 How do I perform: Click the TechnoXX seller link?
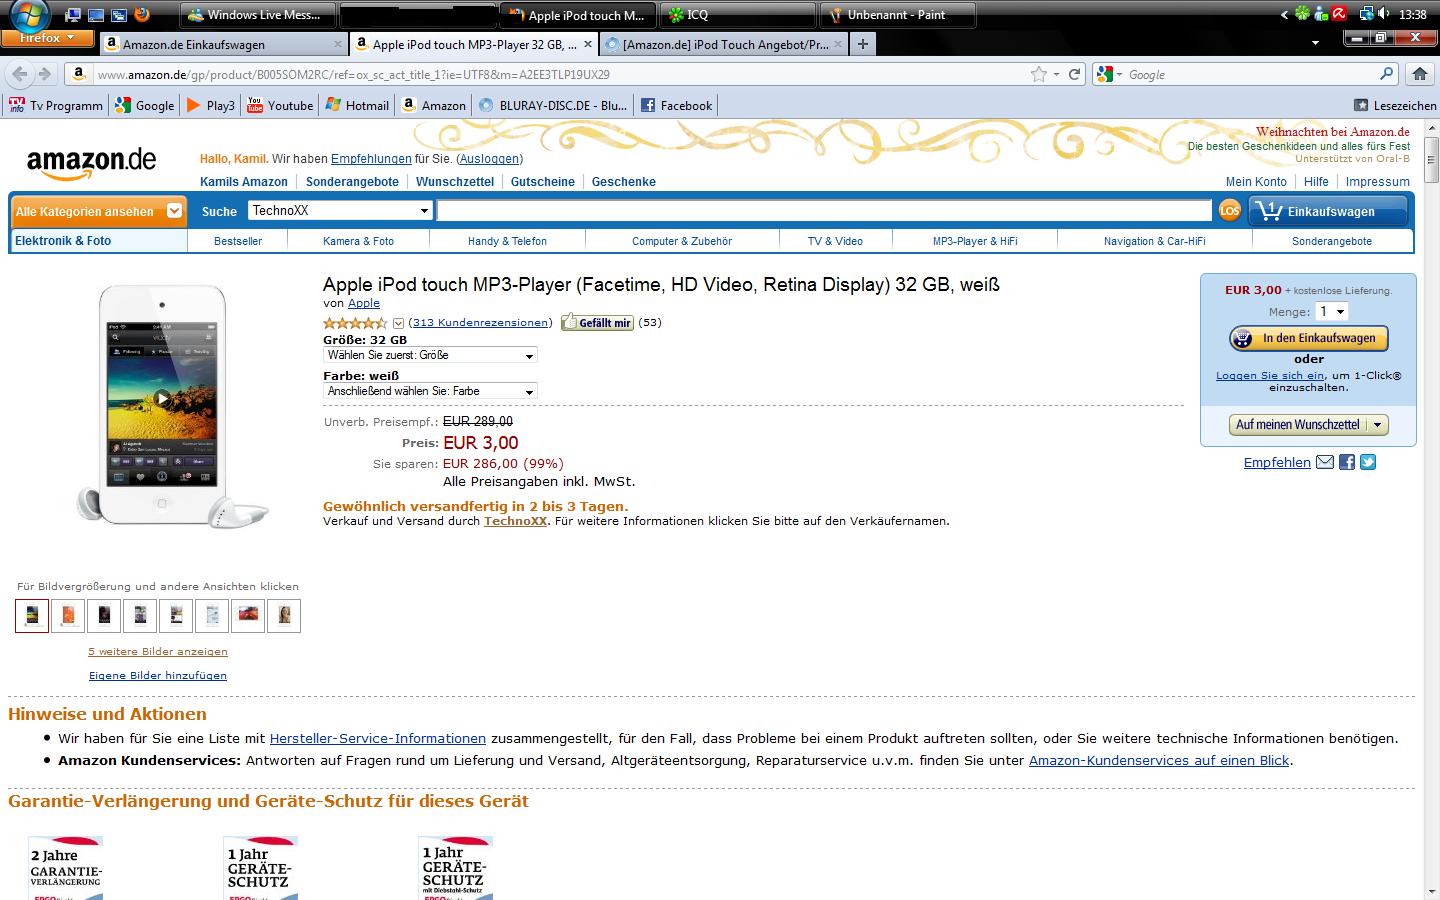click(x=515, y=521)
